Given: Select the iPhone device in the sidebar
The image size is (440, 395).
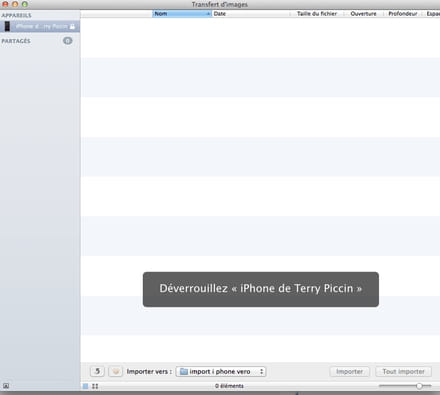Looking at the screenshot, I should tap(40, 26).
